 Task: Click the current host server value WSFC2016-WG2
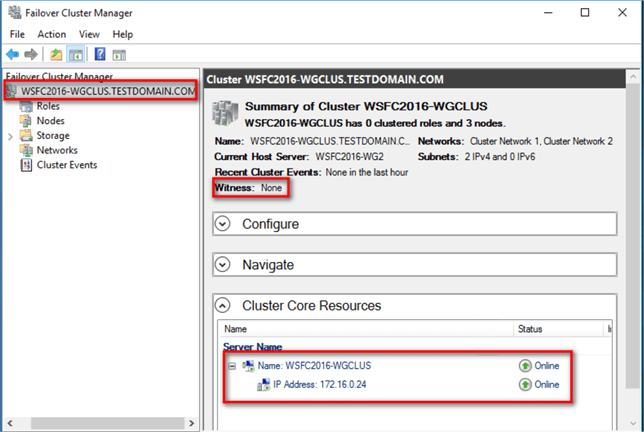[x=350, y=157]
